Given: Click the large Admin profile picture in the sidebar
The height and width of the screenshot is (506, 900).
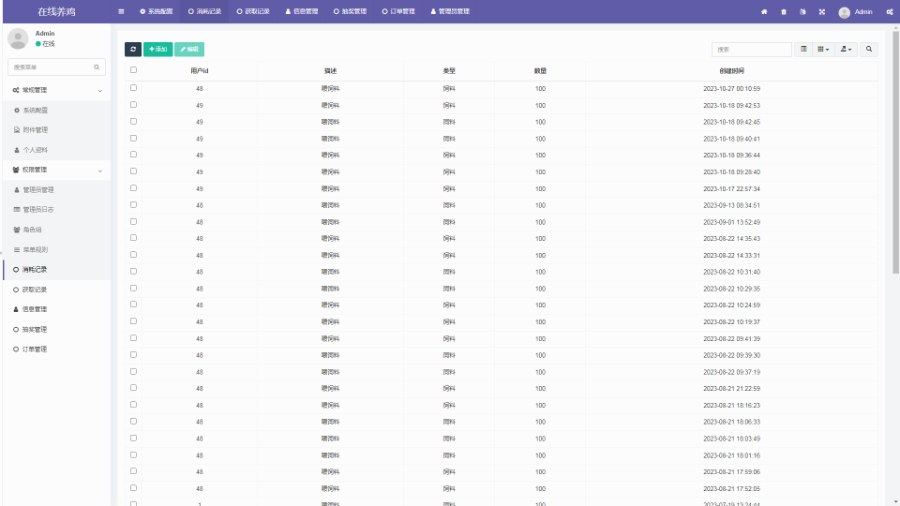Looking at the screenshot, I should tap(18, 39).
